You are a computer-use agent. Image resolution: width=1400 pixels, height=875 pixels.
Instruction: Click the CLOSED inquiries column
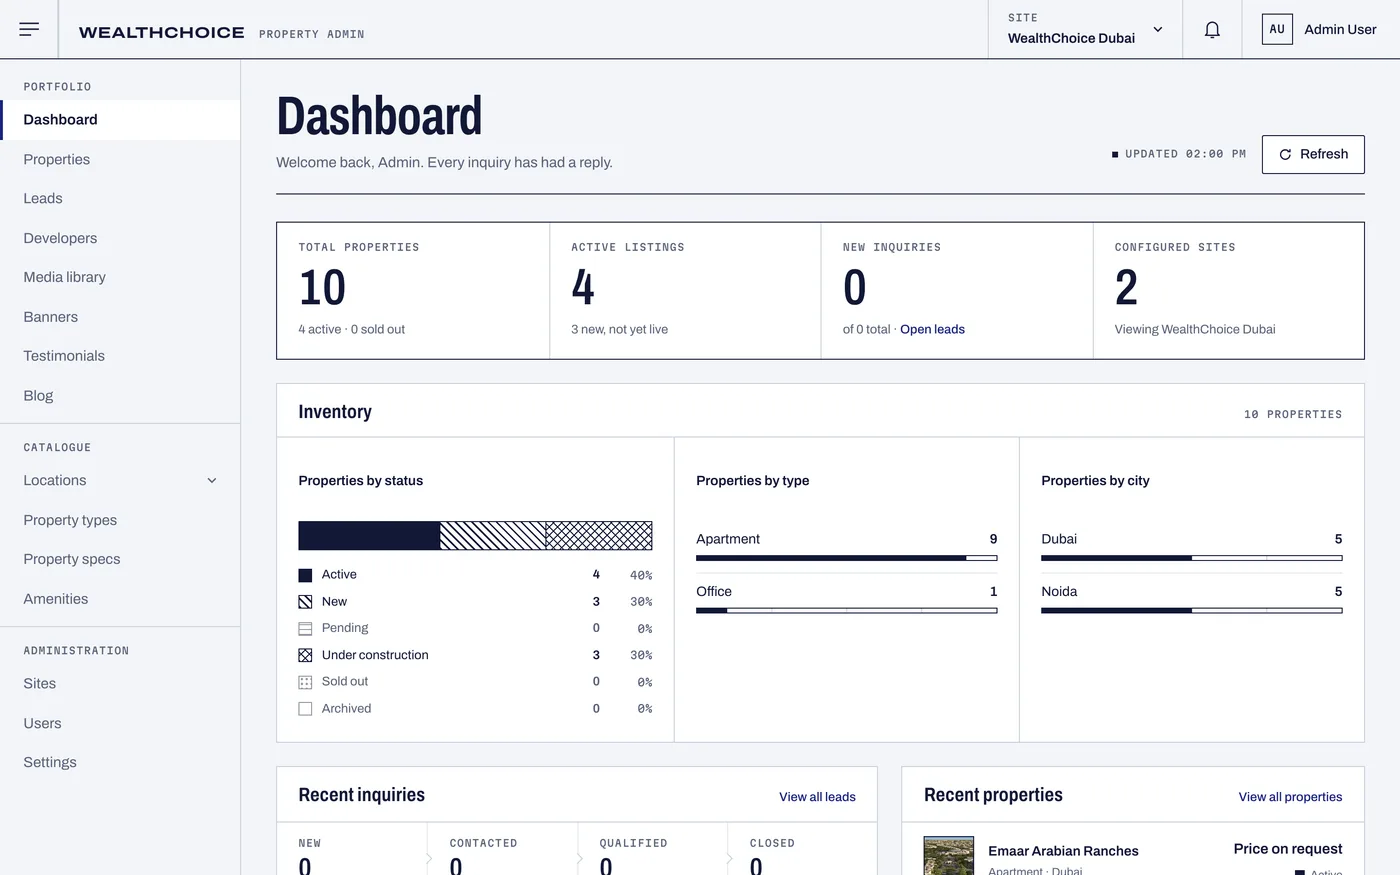802,849
